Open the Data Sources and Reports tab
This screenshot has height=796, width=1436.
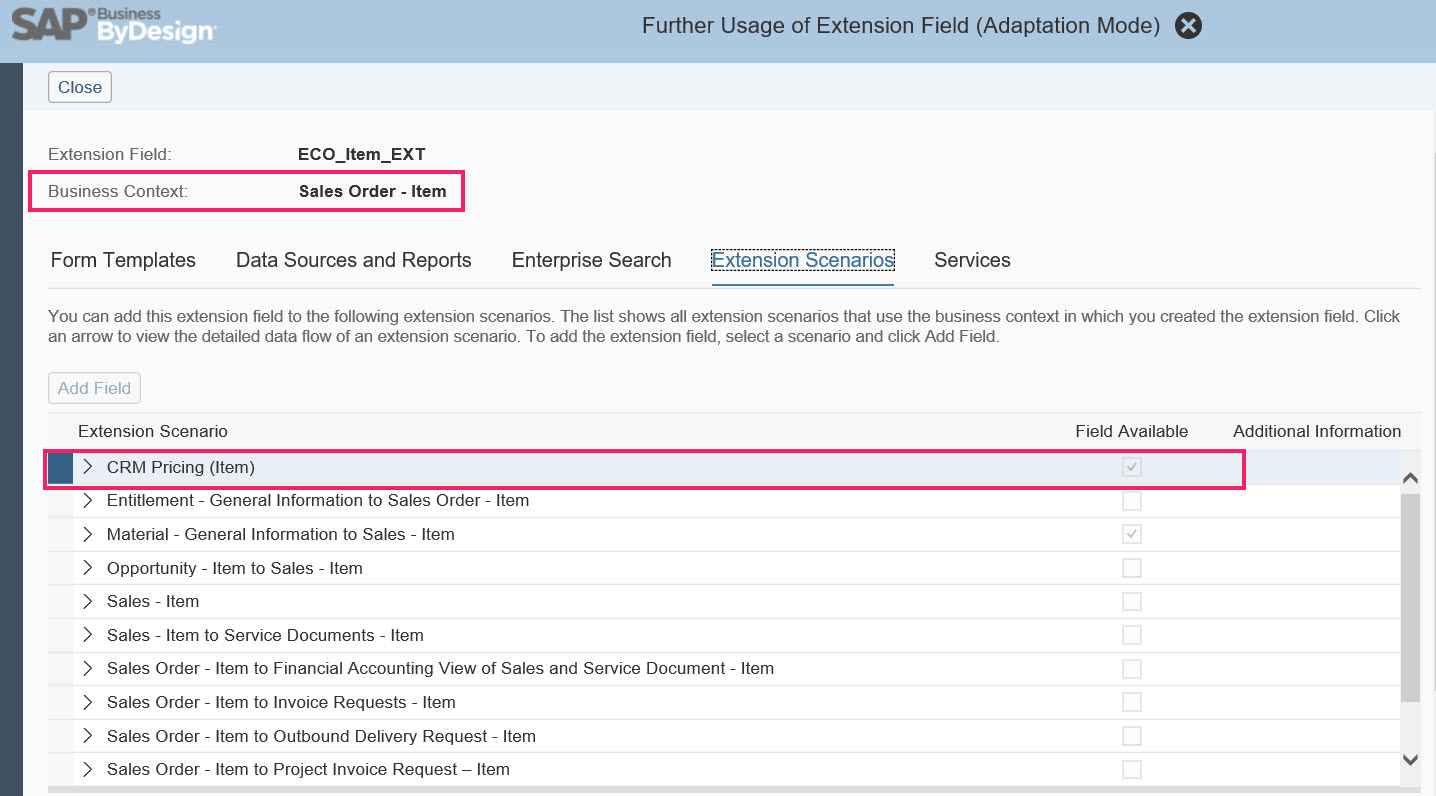354,260
